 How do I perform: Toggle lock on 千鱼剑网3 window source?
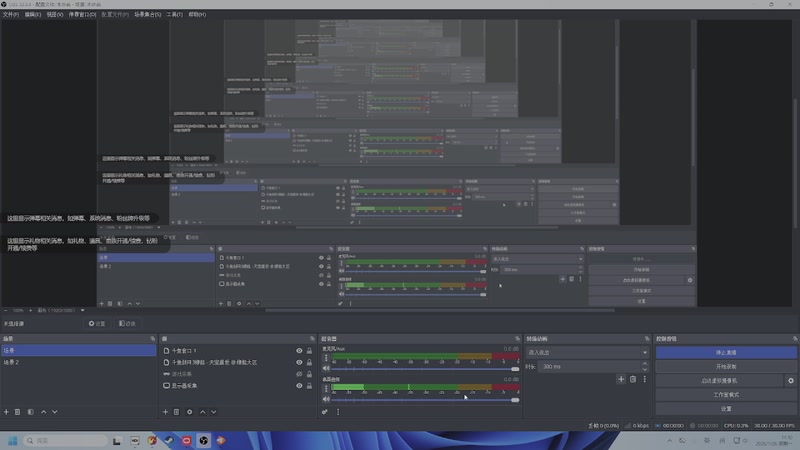(x=309, y=362)
